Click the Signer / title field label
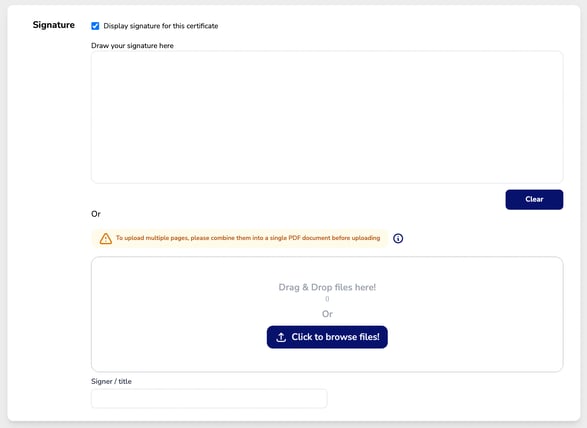 pos(111,381)
